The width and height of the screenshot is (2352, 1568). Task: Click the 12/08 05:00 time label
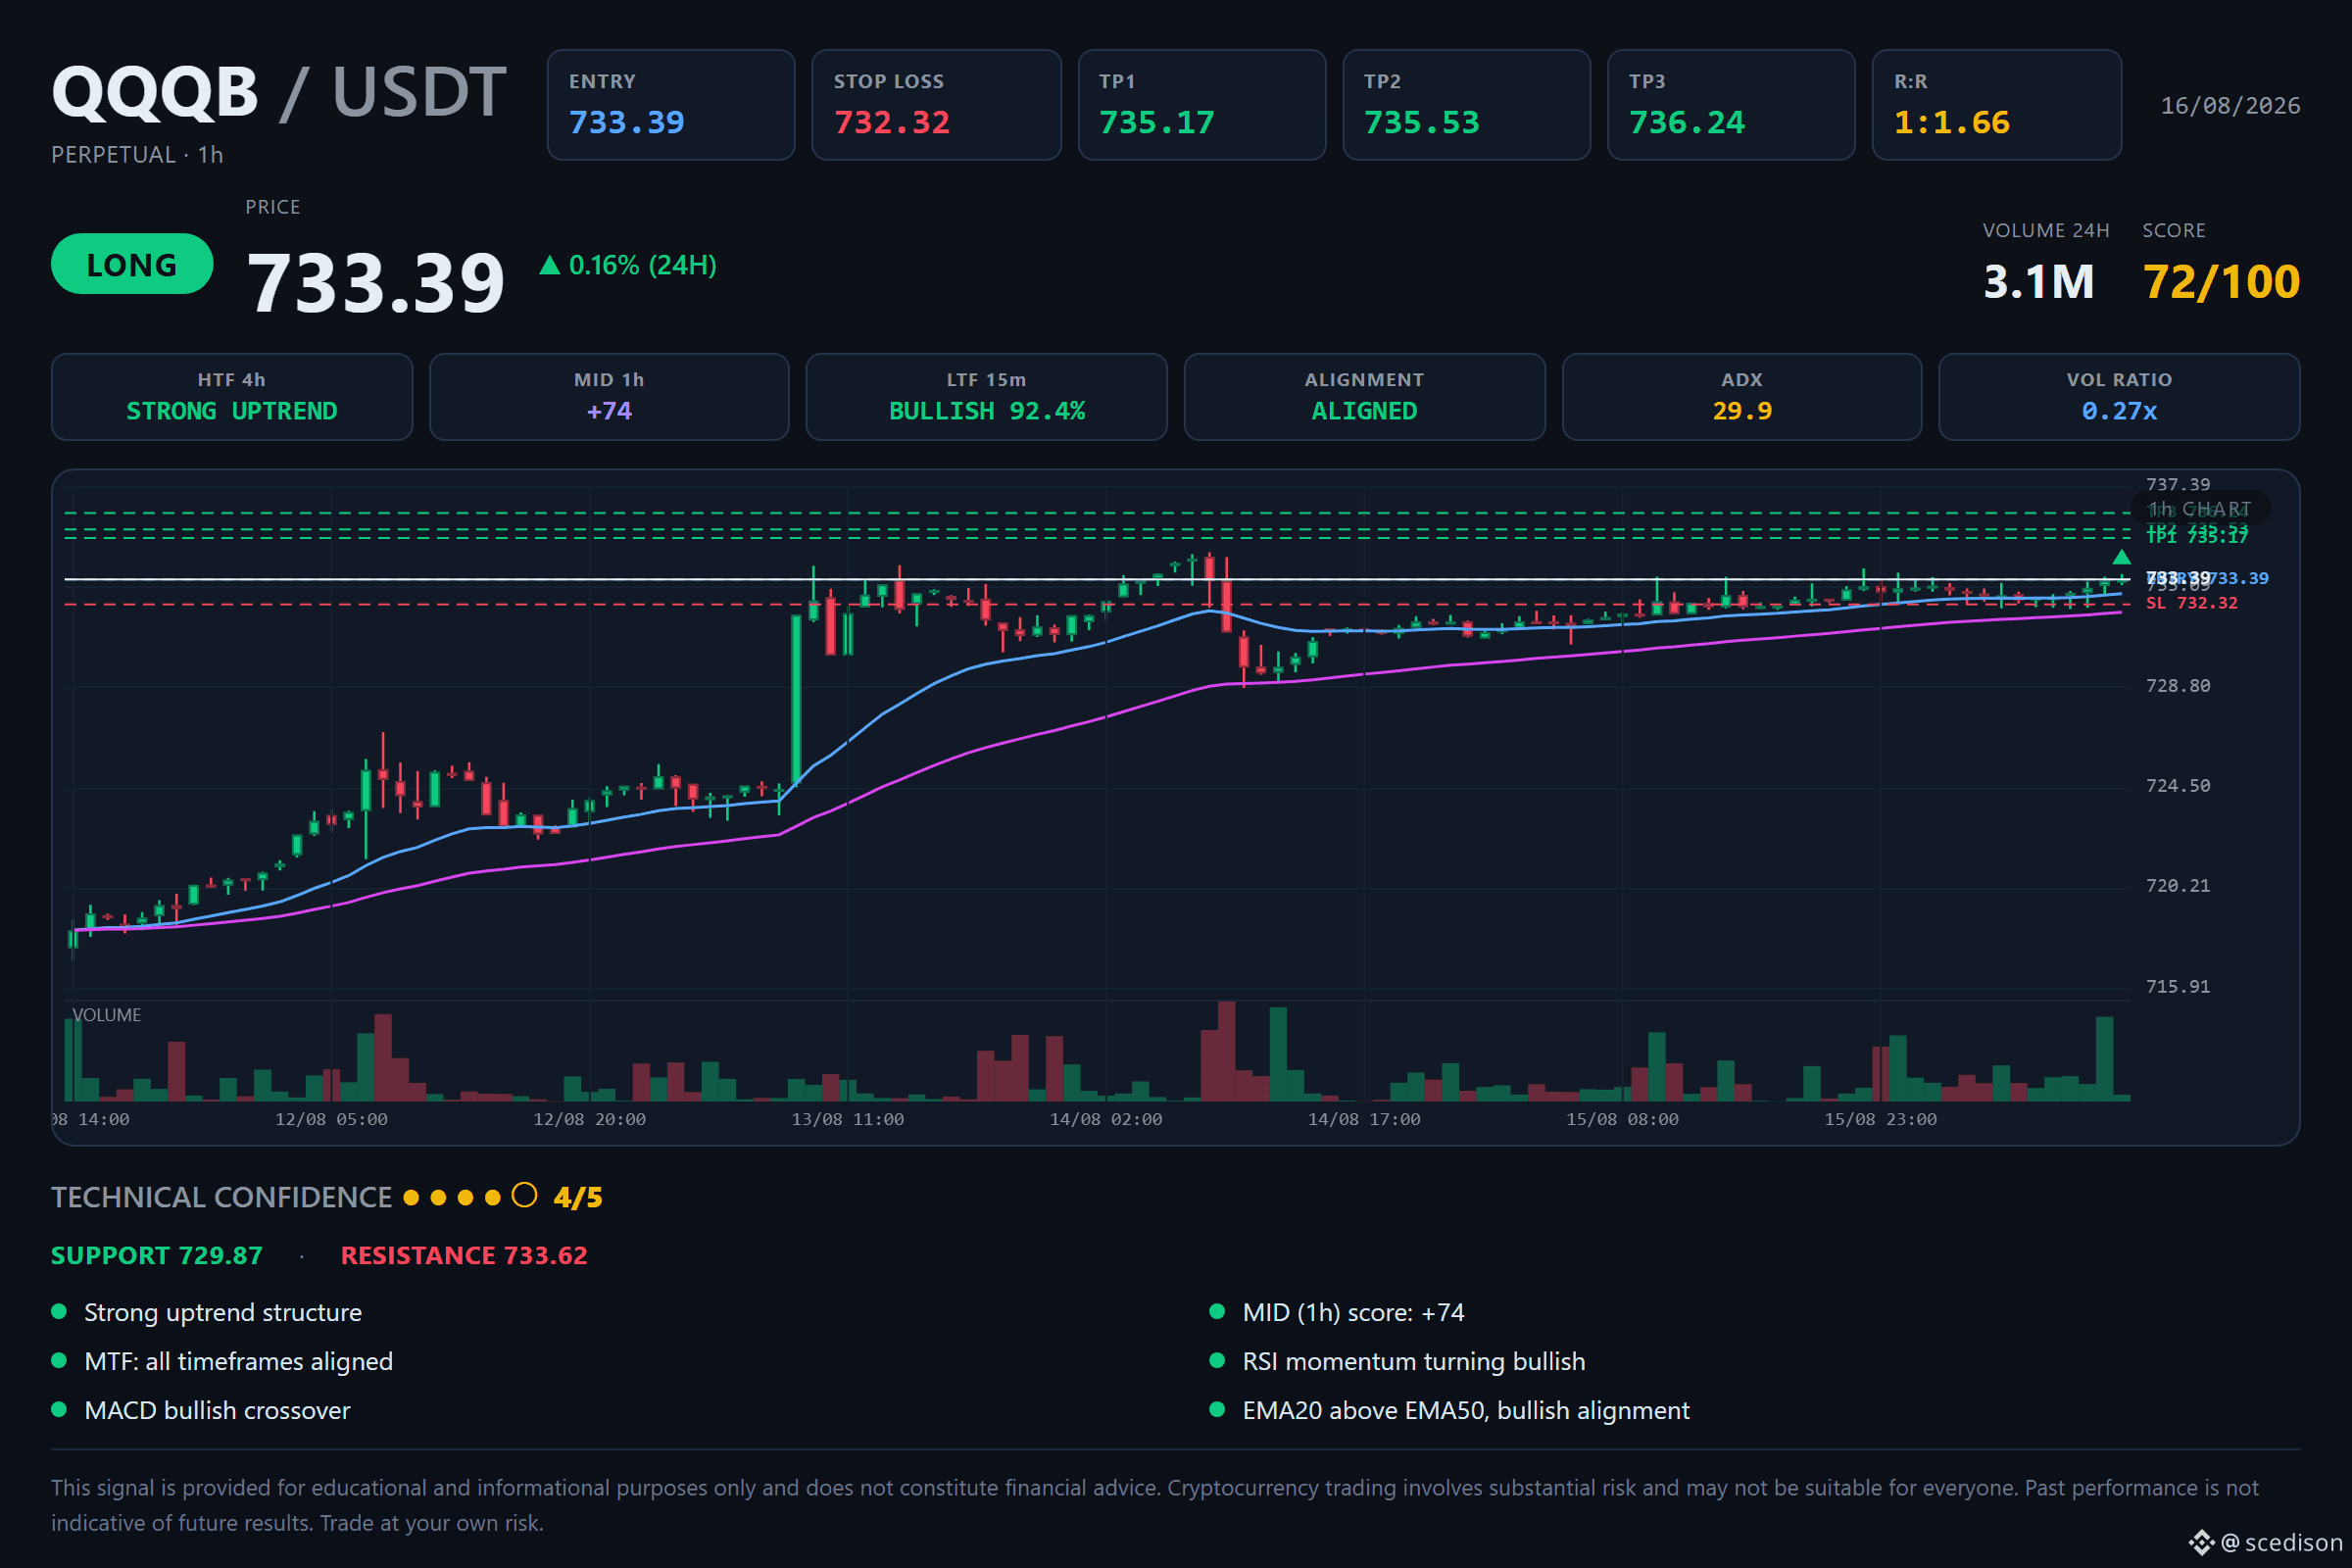click(331, 1120)
